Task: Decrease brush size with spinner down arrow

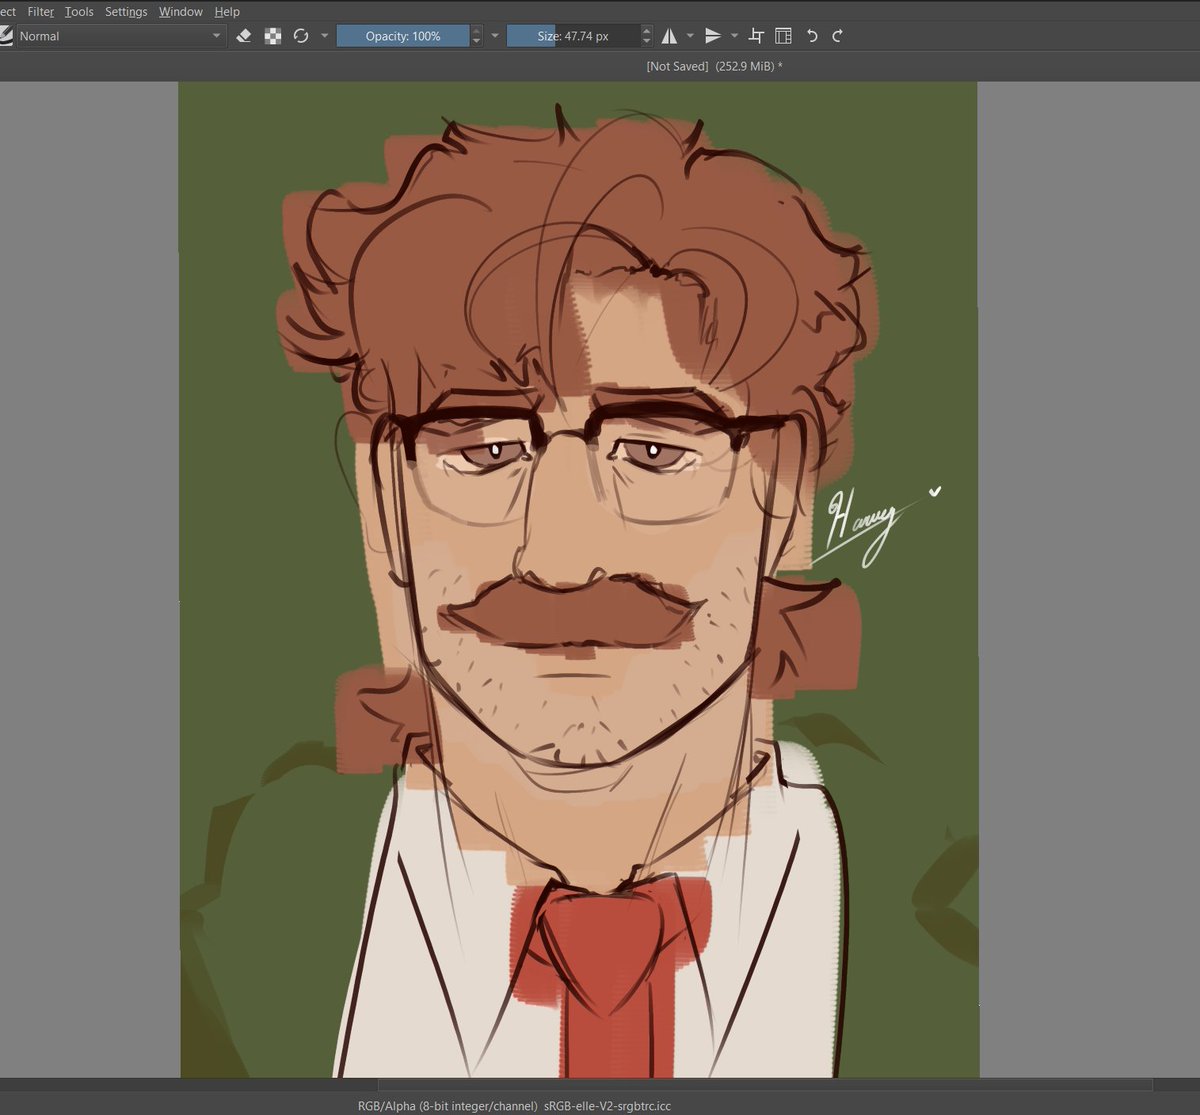Action: click(646, 42)
